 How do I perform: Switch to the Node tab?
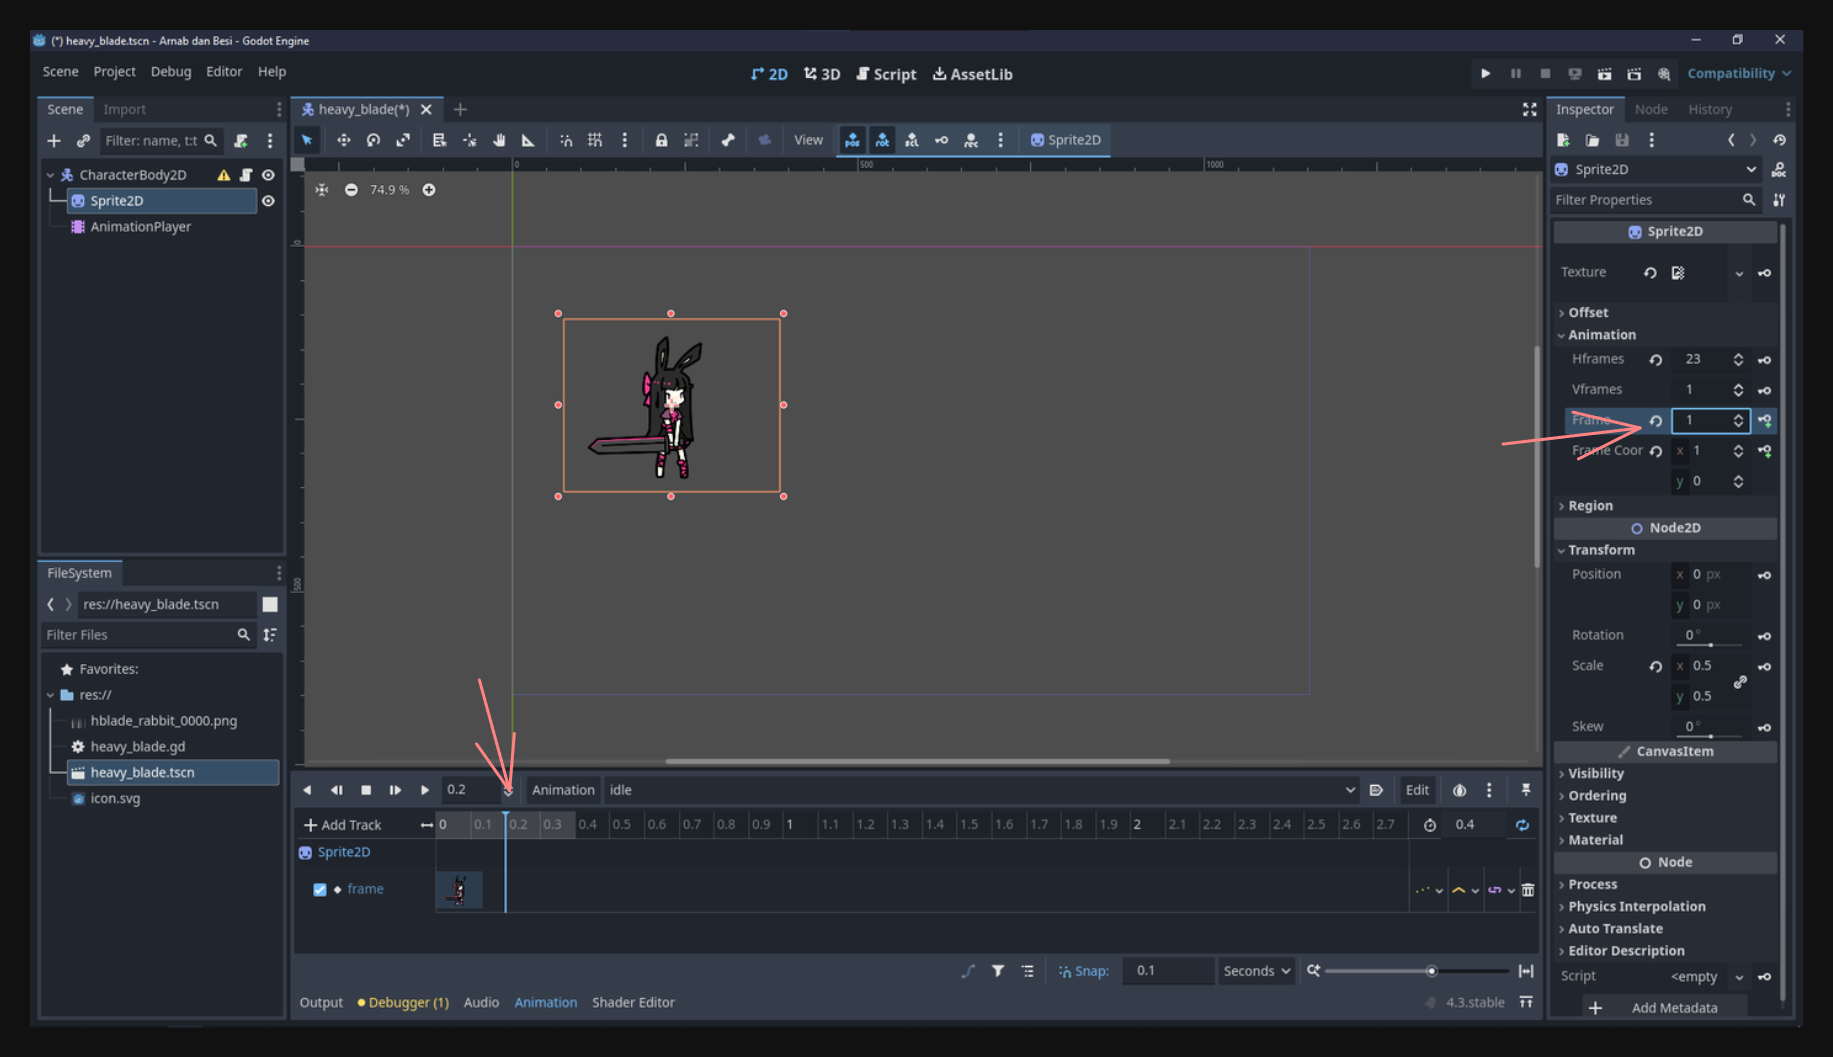1650,109
